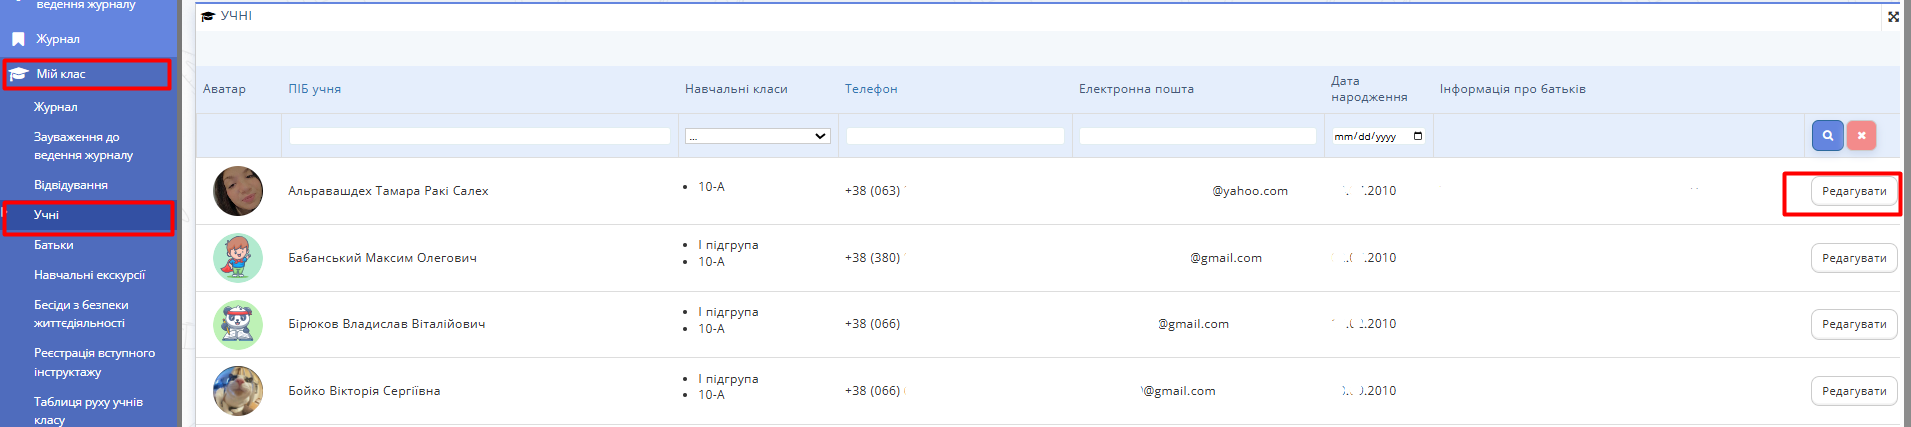Click the calendar icon in date field
Screen dimensions: 1911x427
click(1417, 136)
